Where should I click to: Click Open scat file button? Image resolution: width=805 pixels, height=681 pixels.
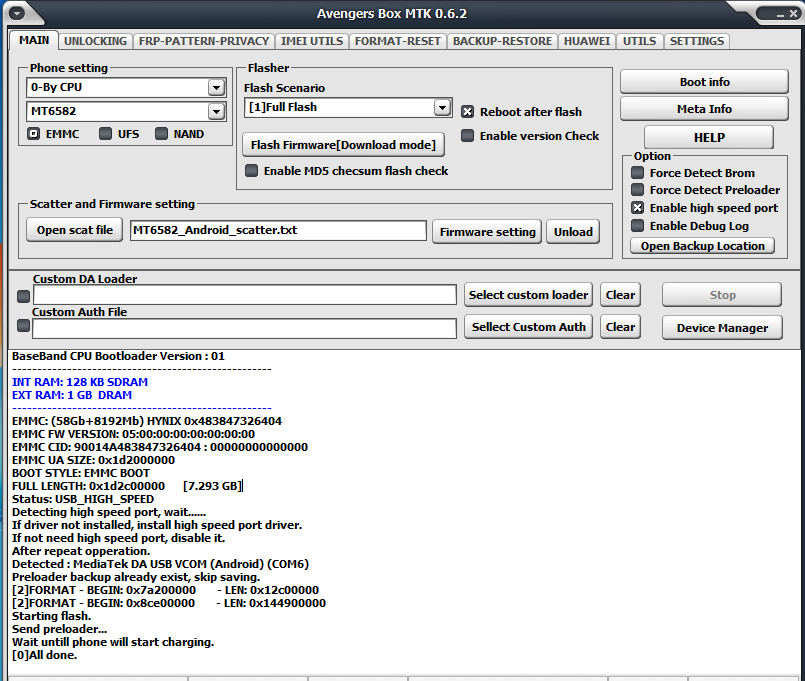tap(74, 230)
